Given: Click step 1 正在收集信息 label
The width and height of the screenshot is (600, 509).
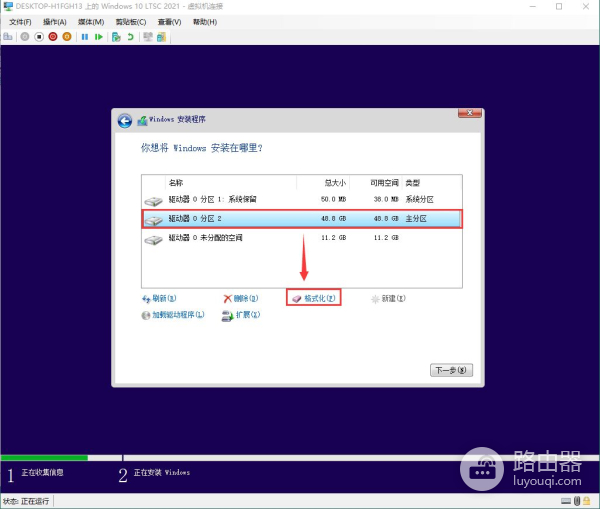Looking at the screenshot, I should (x=42, y=473).
